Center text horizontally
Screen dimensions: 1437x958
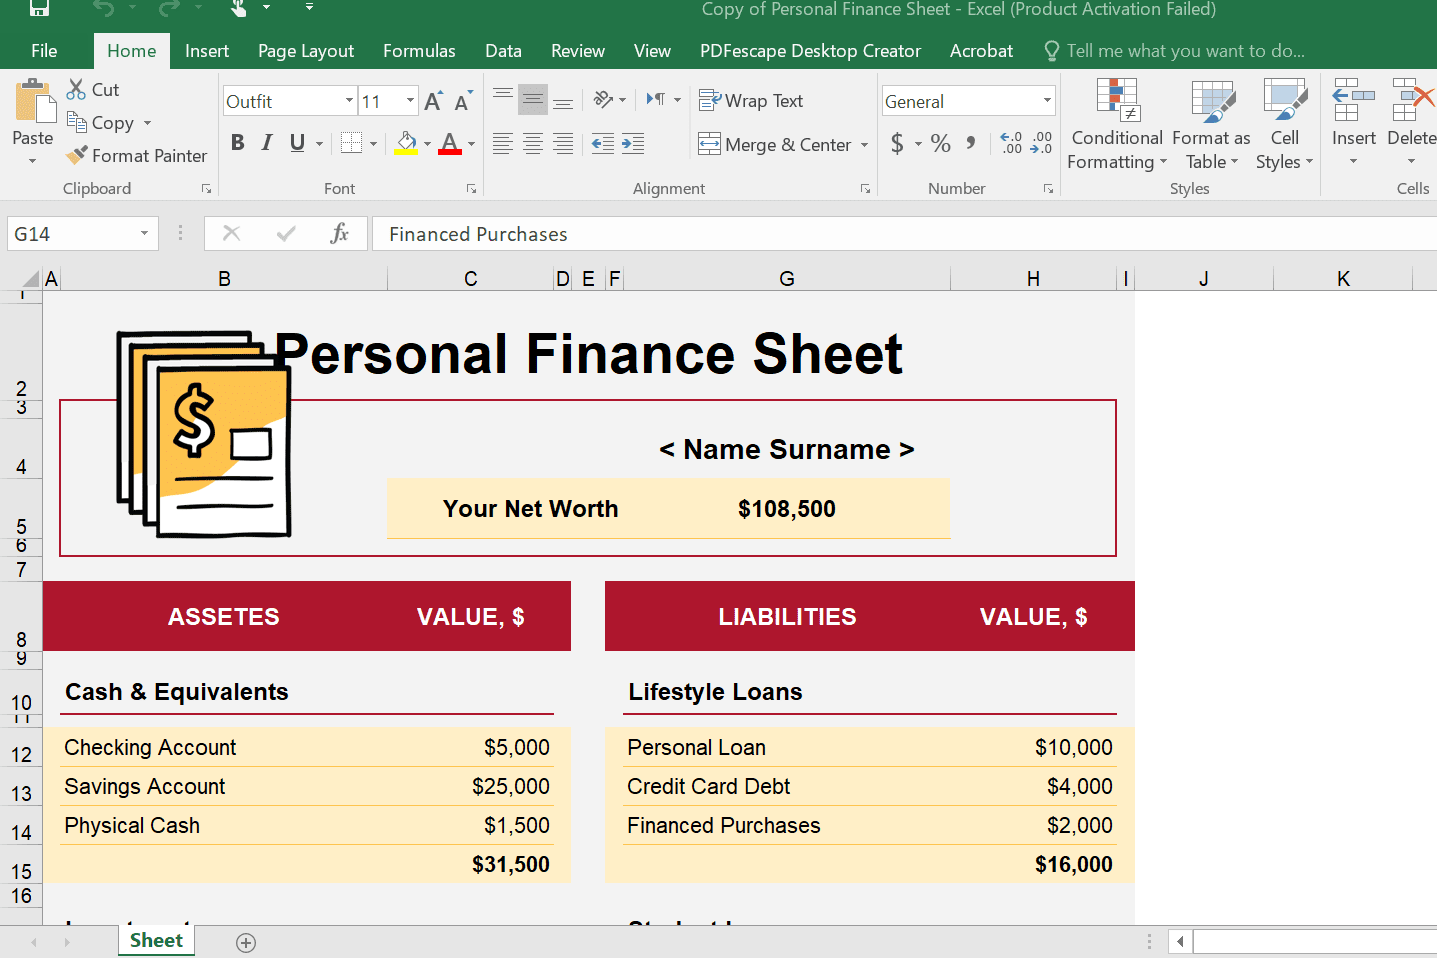pyautogui.click(x=533, y=143)
